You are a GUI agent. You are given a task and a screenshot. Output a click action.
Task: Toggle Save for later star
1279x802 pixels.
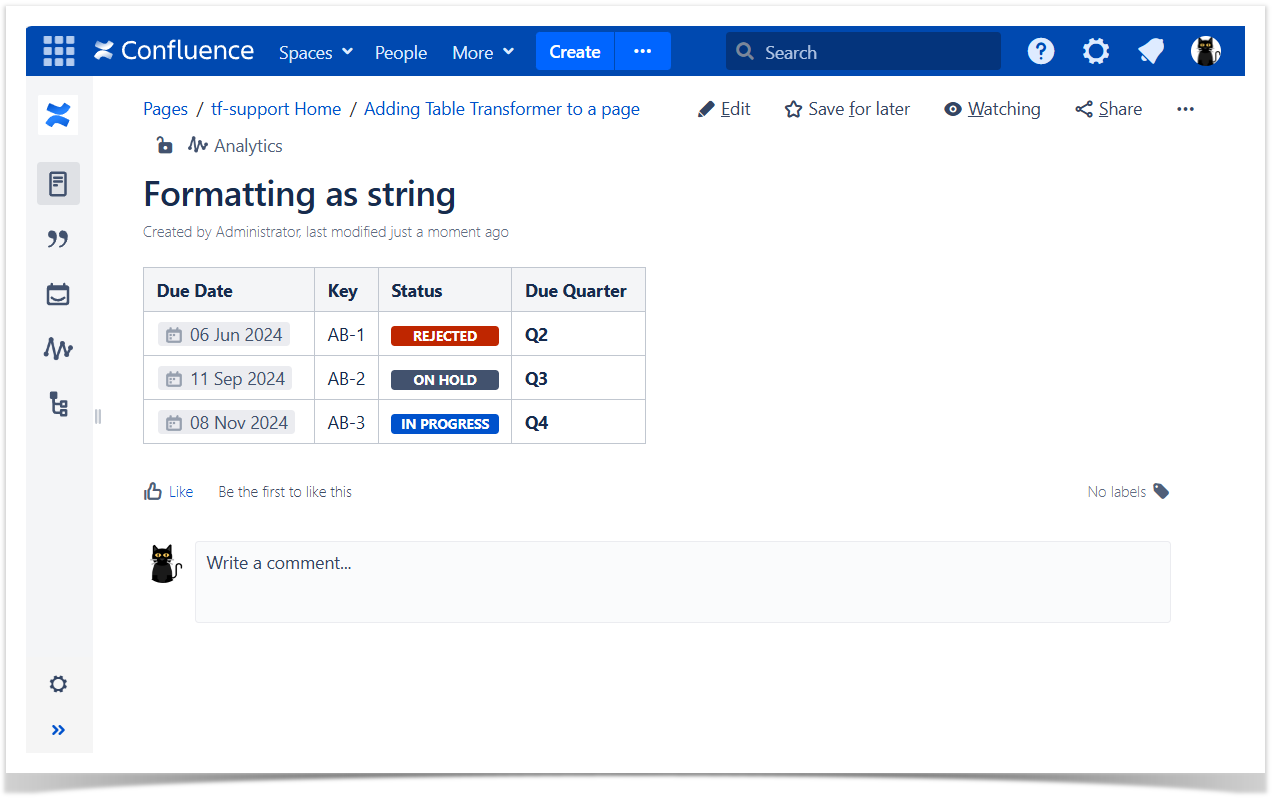point(847,109)
